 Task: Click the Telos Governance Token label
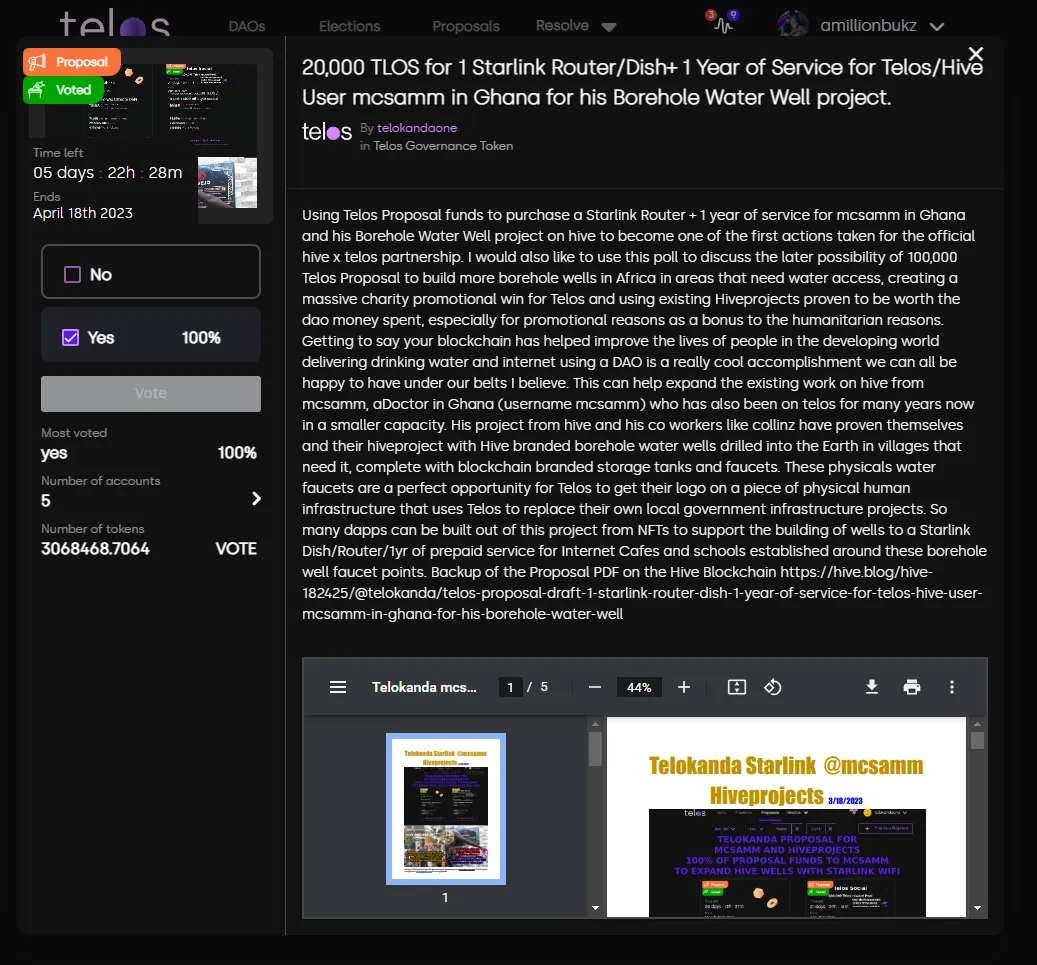point(442,146)
